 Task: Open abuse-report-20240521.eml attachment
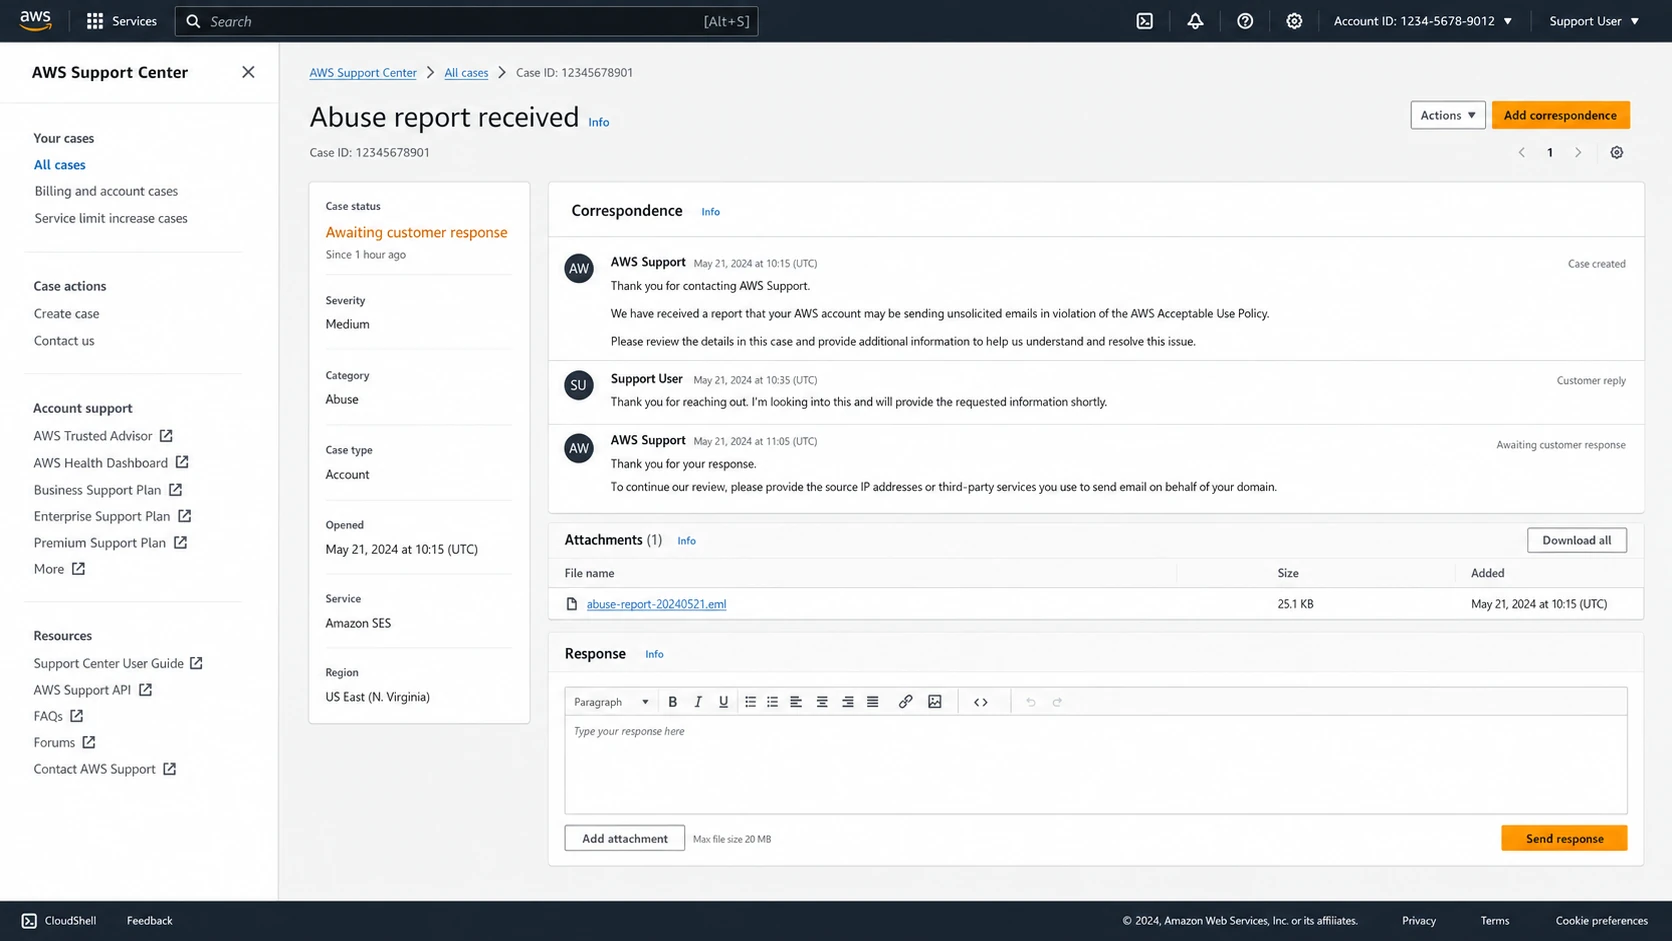click(656, 604)
